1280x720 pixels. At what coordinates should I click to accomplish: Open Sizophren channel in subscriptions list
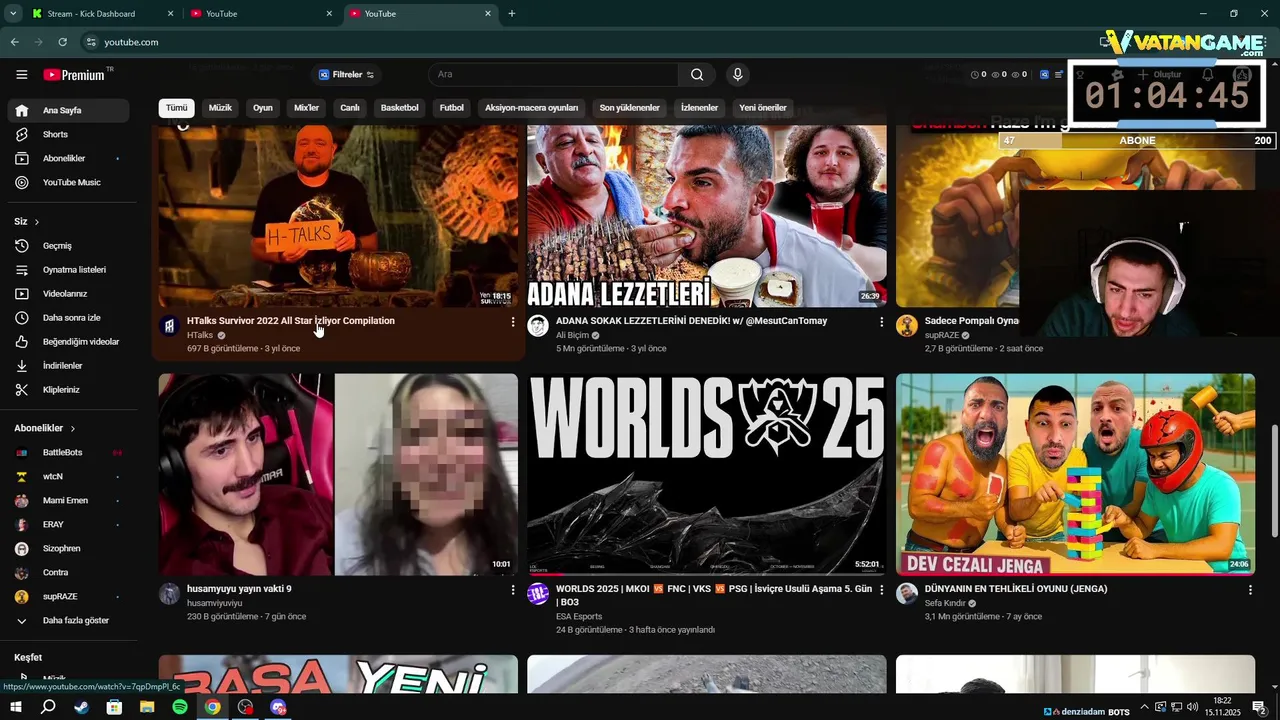(x=68, y=549)
